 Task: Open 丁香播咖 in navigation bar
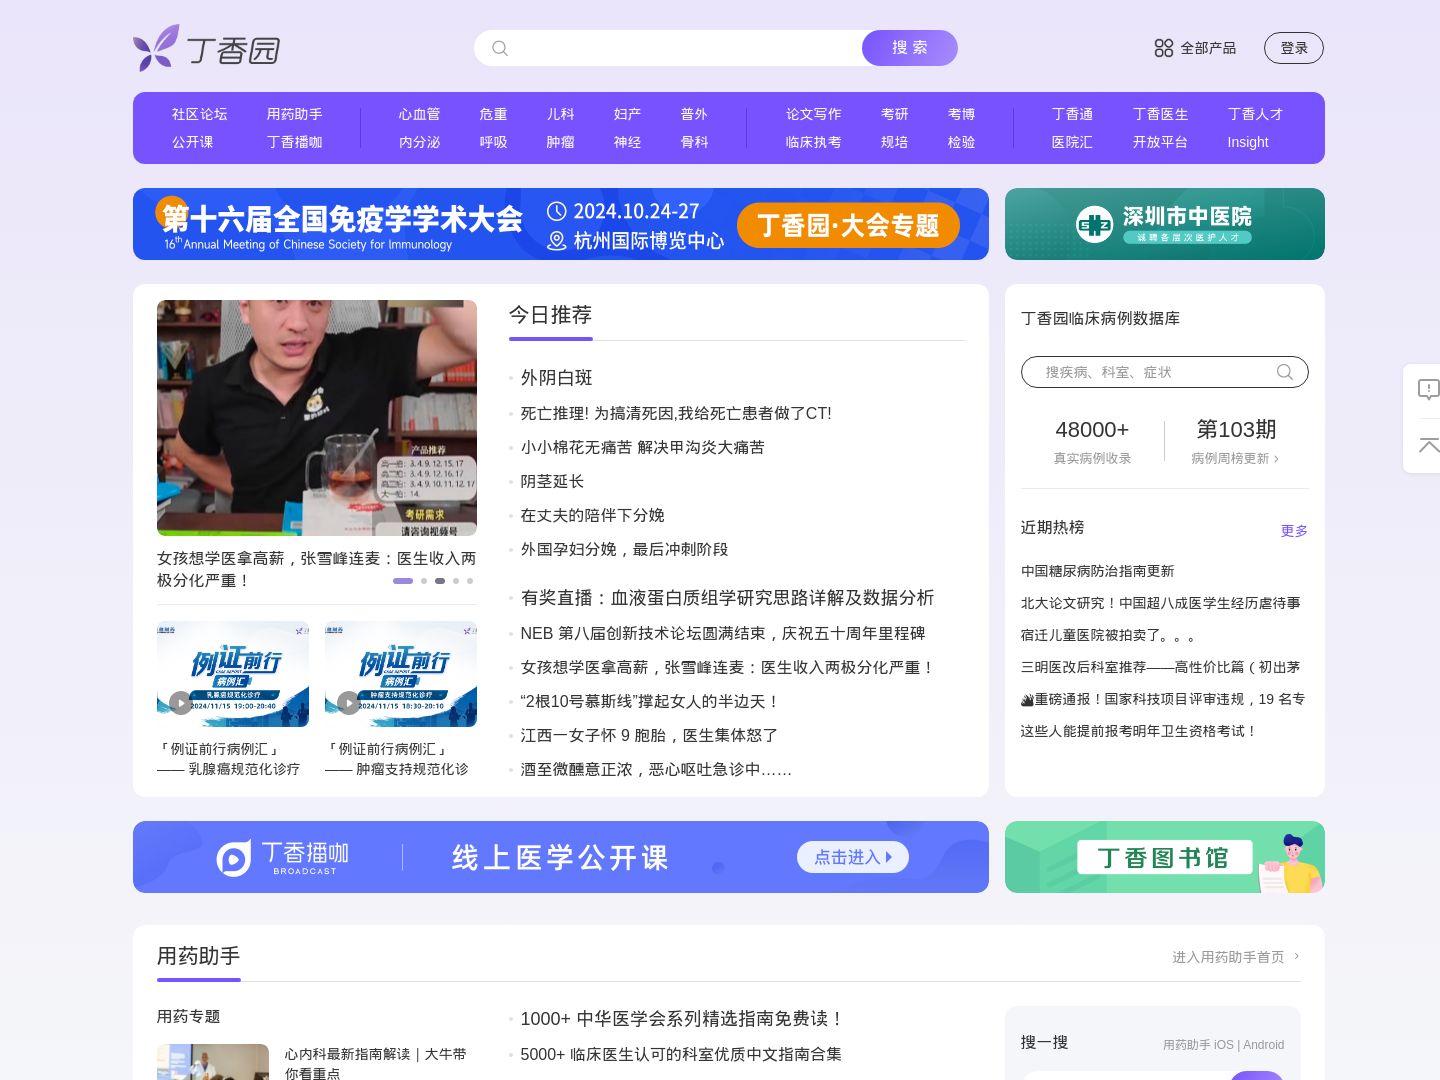pos(294,142)
